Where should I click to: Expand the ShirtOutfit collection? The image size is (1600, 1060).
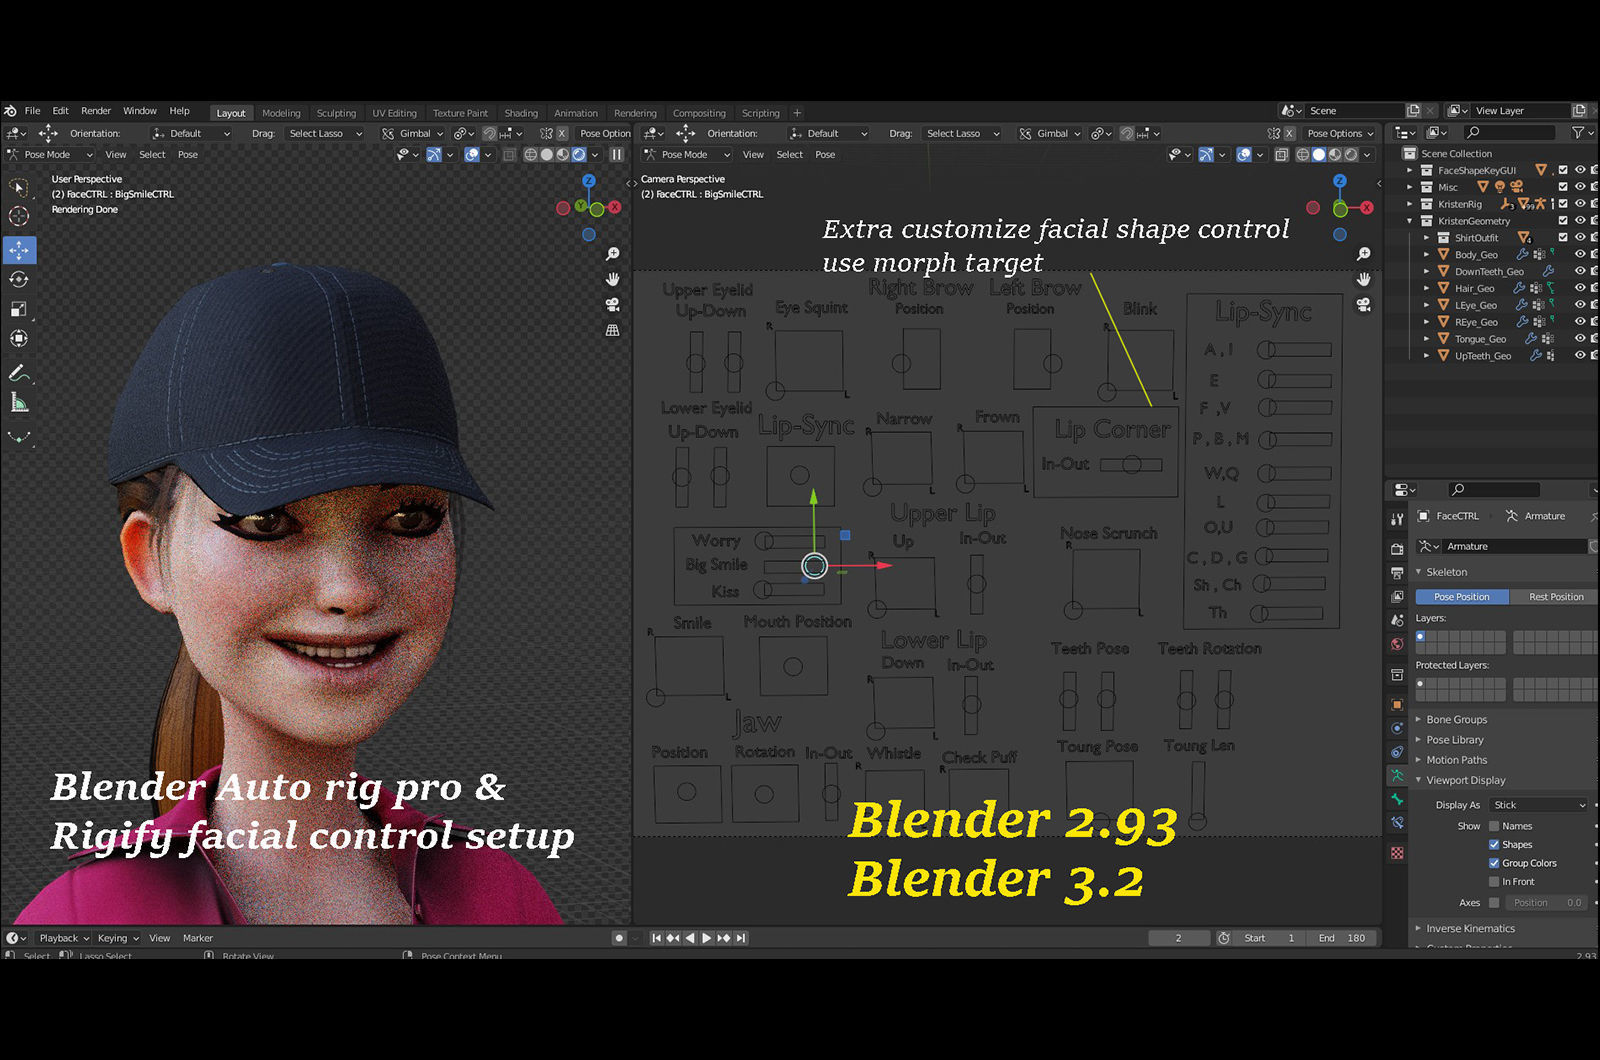point(1427,238)
